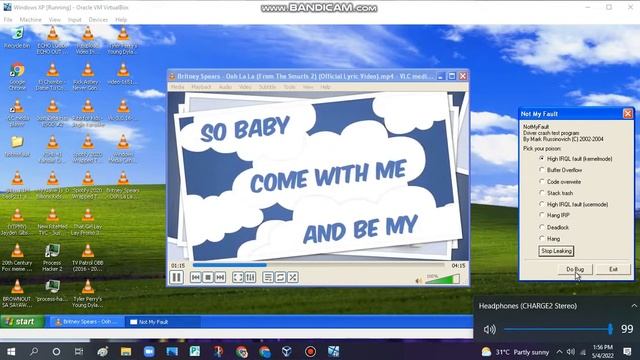Image resolution: width=640 pixels, height=360 pixels.
Task: Open File Explorer from host taskbar
Action: pos(126,351)
